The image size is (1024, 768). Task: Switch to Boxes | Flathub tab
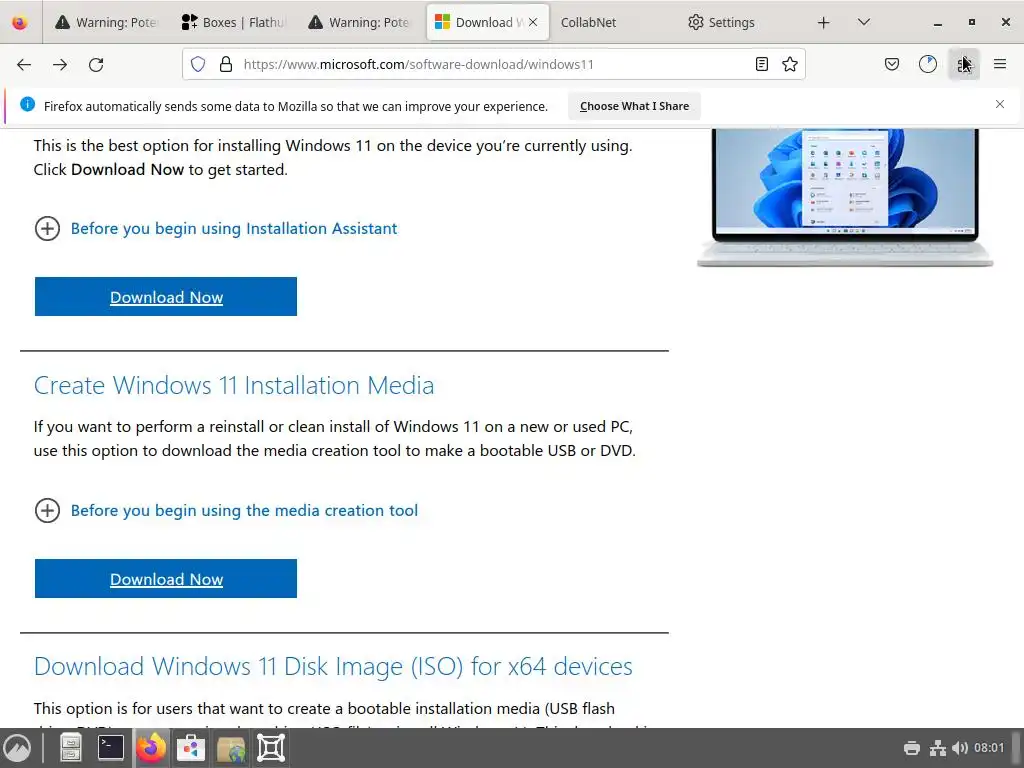(x=233, y=22)
